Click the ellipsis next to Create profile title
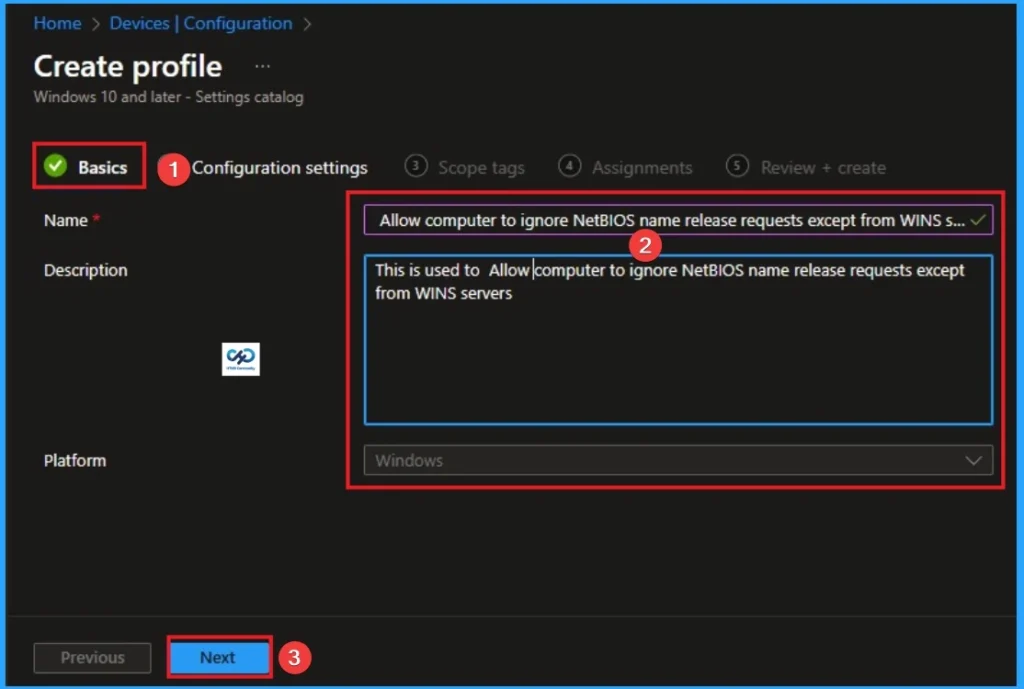Screen dimensions: 1024x689 261,64
